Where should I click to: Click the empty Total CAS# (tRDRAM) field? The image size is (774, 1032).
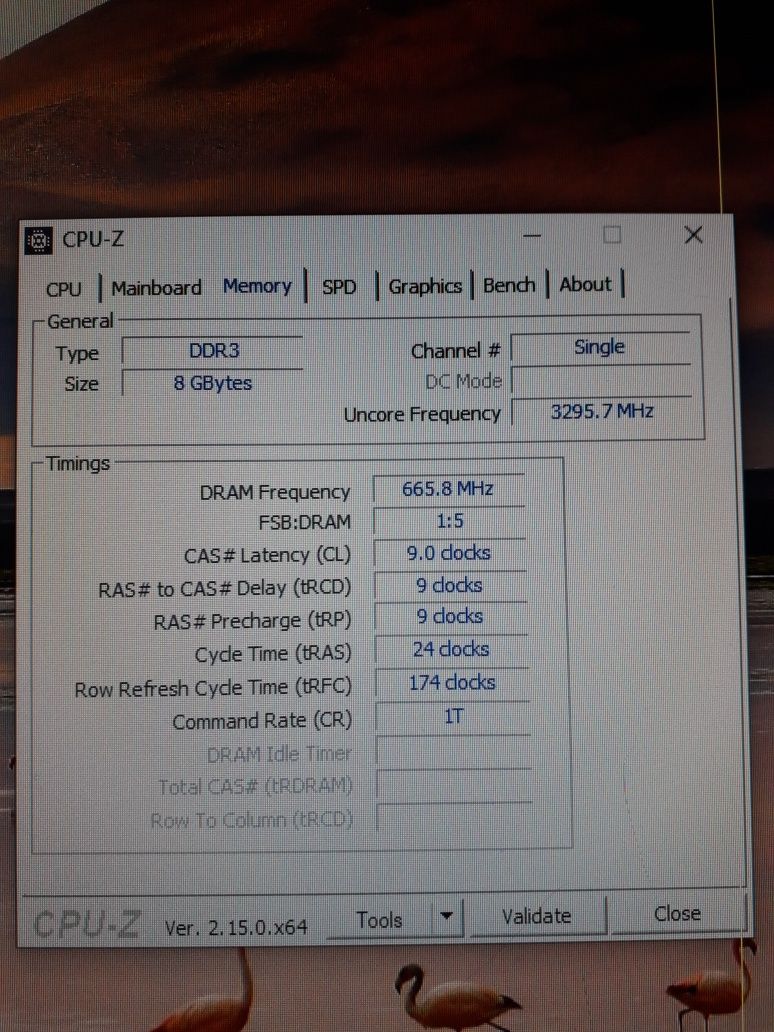[x=454, y=785]
